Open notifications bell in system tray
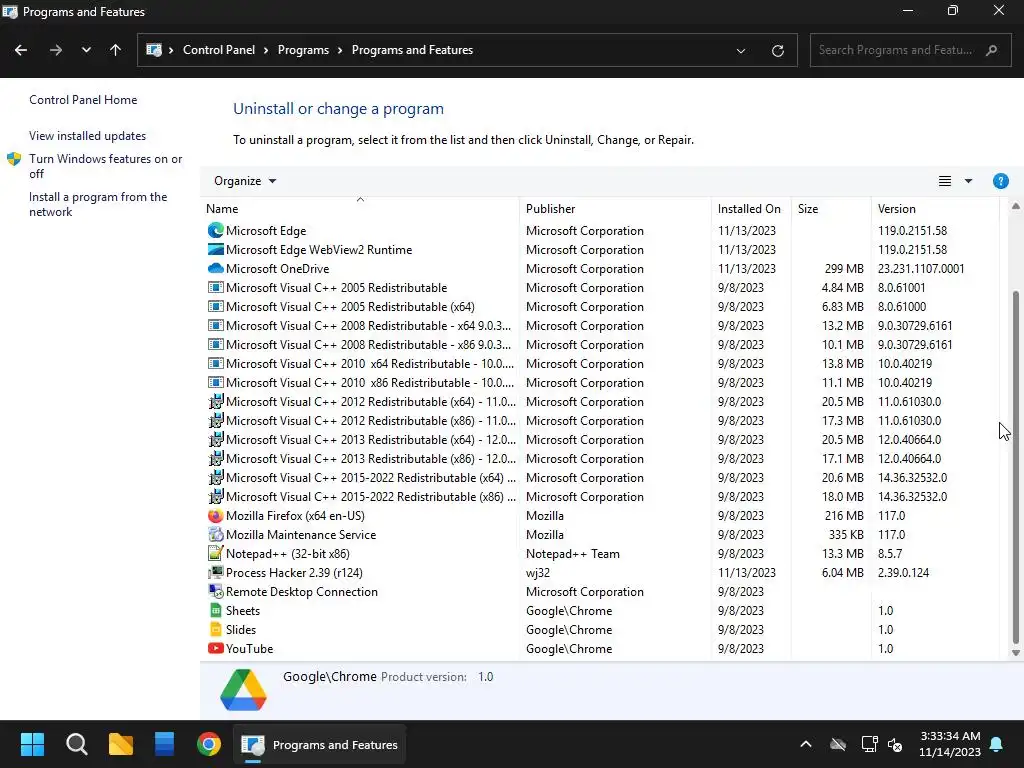This screenshot has height=768, width=1024. coord(997,744)
